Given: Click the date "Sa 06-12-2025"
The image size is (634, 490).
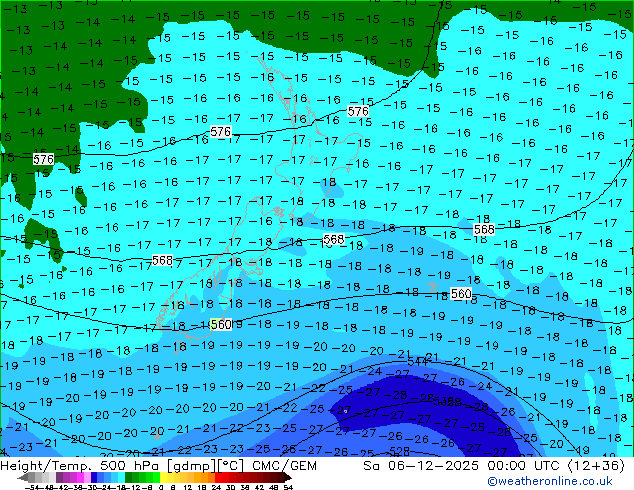Looking at the screenshot, I should (x=421, y=466).
